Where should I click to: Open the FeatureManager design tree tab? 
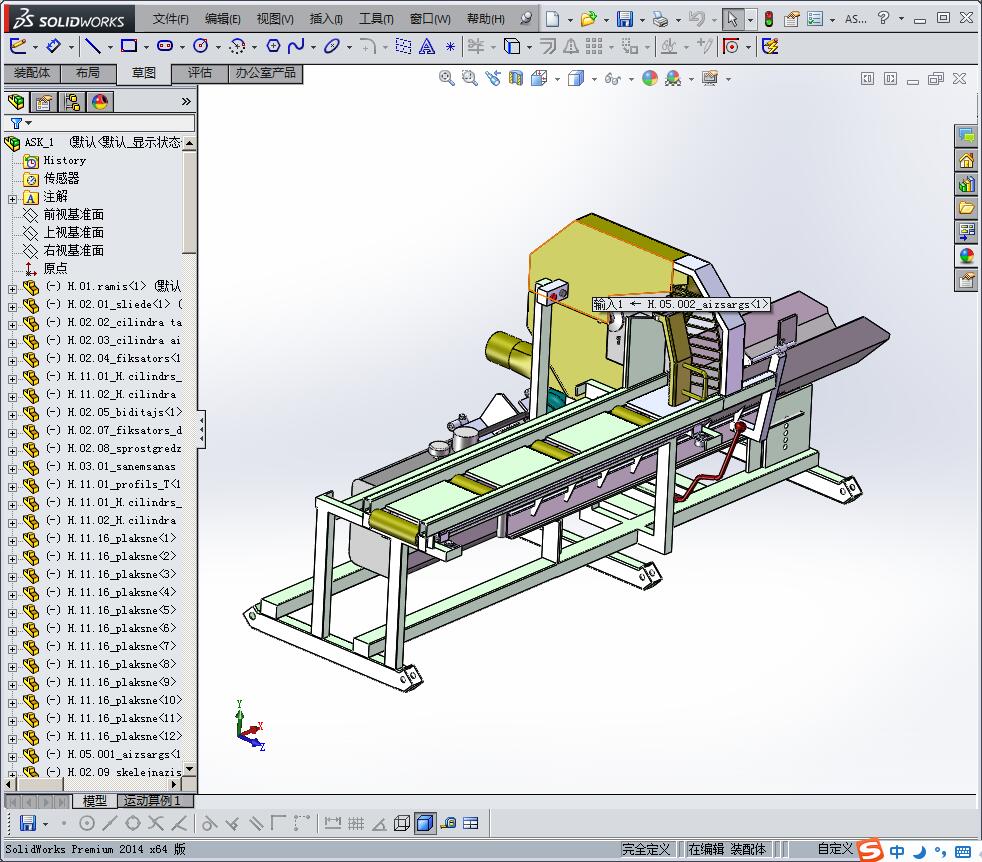click(x=16, y=102)
